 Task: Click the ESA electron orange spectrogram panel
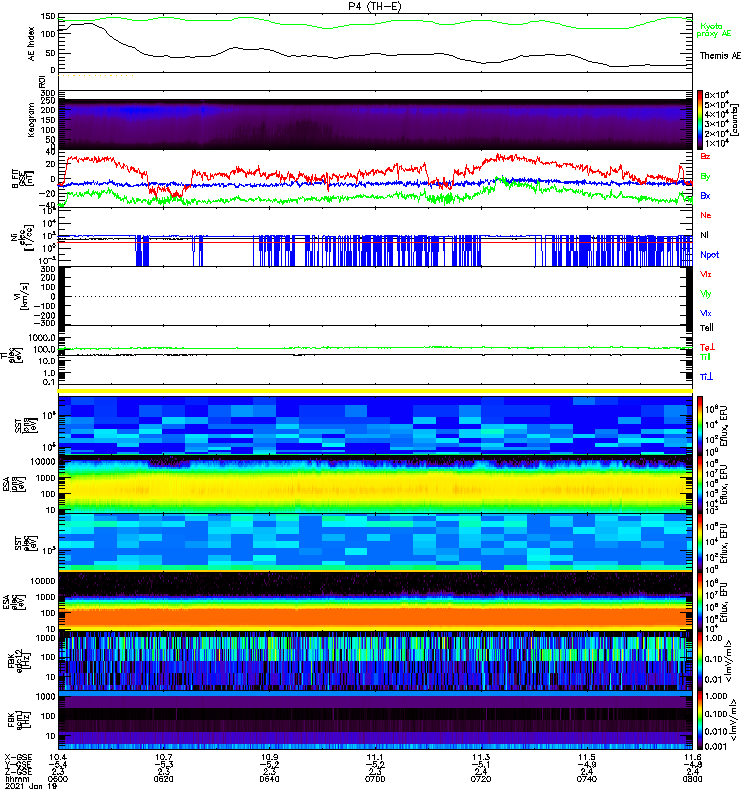pyautogui.click(x=375, y=602)
